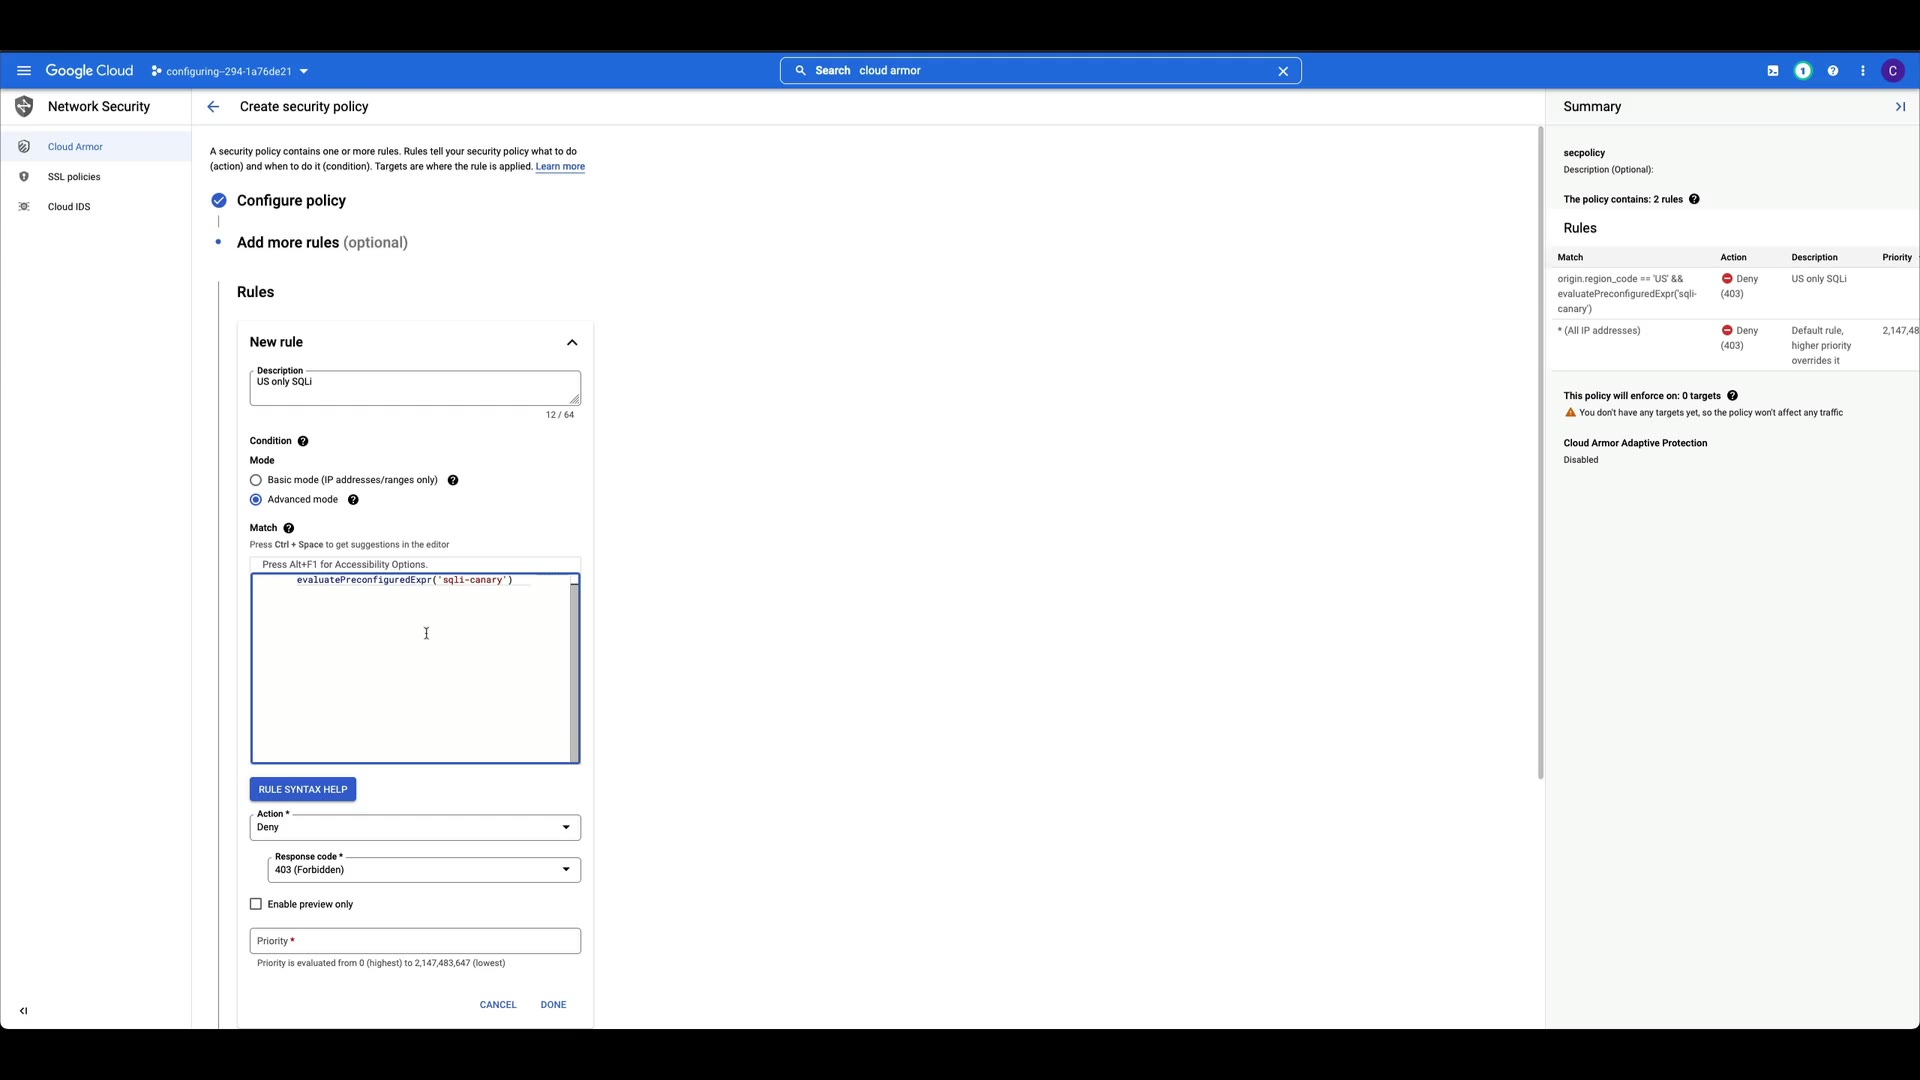Open the top bar help icon

click(1833, 71)
